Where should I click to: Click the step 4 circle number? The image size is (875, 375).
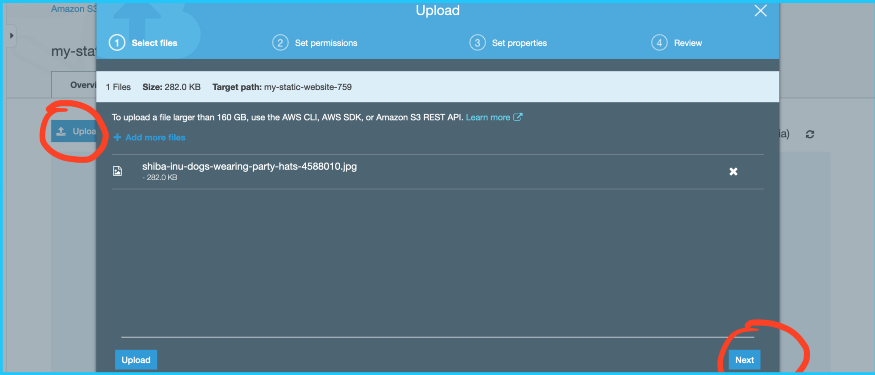pyautogui.click(x=659, y=43)
